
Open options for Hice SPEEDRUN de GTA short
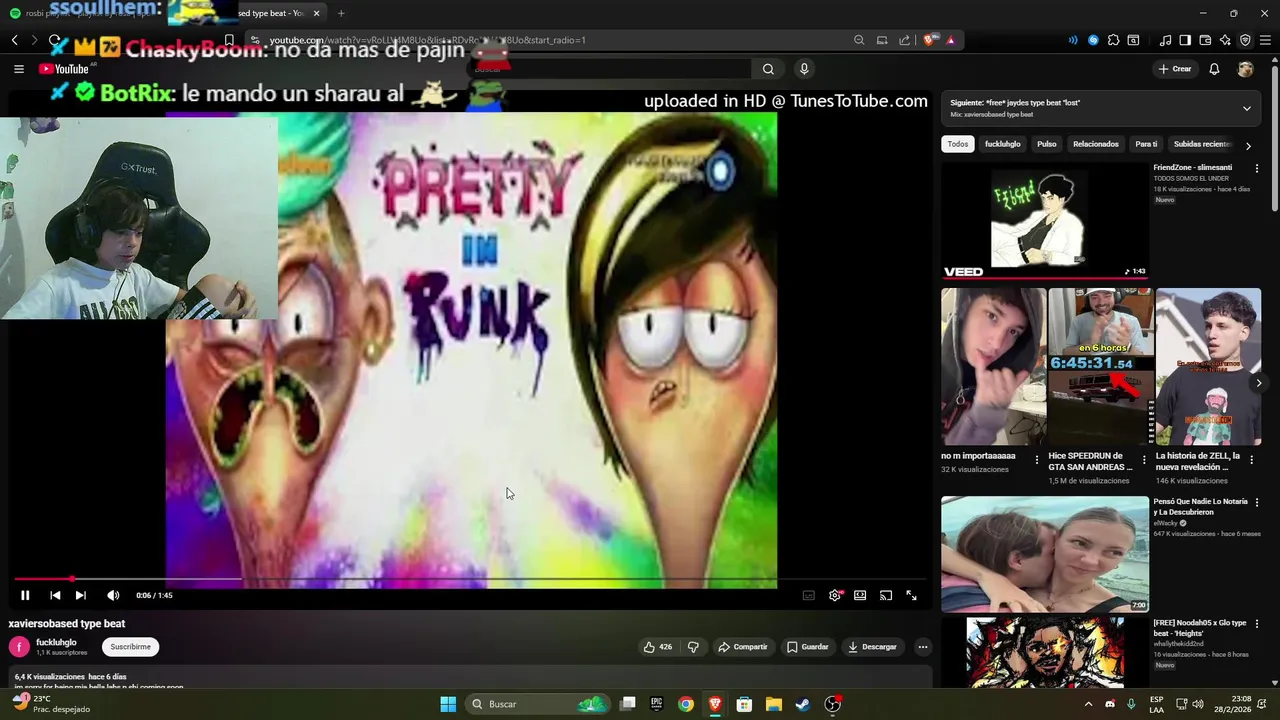pyautogui.click(x=1144, y=460)
